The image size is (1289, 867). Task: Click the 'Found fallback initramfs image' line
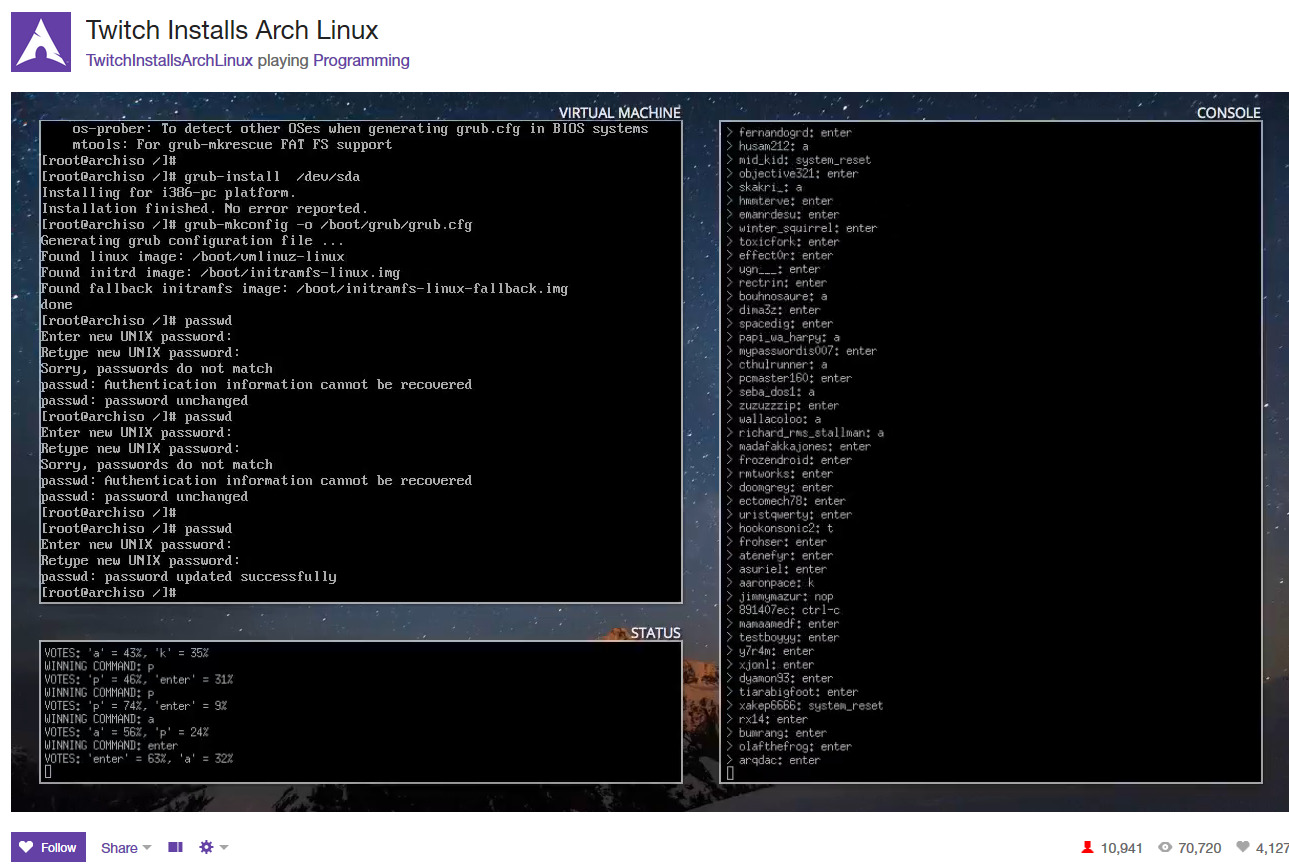tap(304, 289)
